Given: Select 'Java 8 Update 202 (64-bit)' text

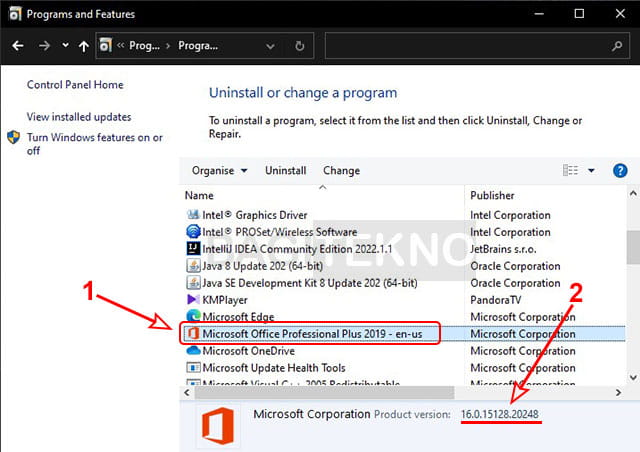Looking at the screenshot, I should [262, 266].
